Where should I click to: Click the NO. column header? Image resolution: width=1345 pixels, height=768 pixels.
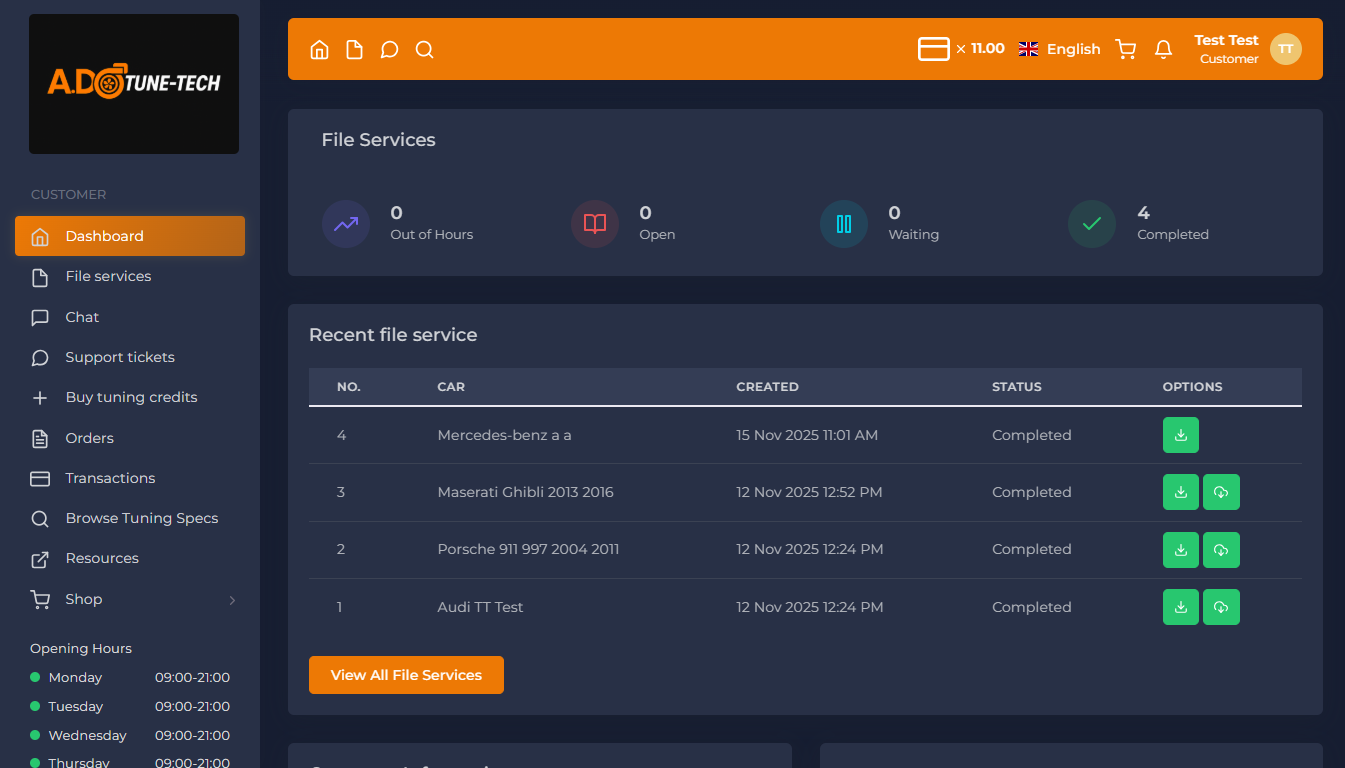349,387
